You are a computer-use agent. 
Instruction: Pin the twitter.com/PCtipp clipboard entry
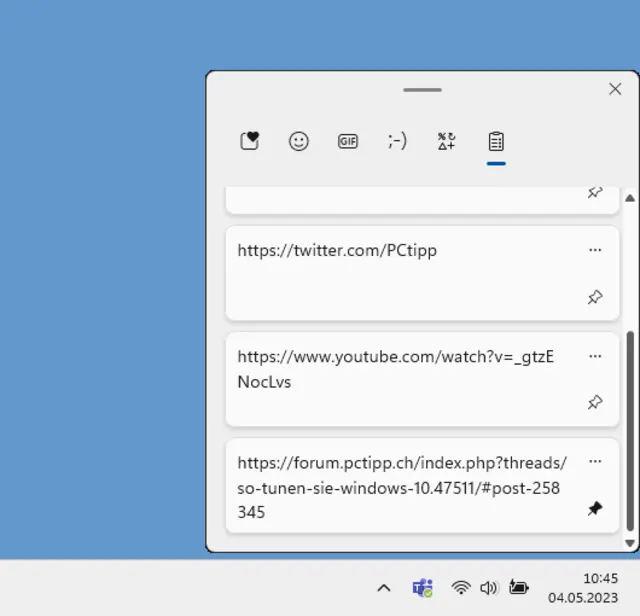[595, 297]
